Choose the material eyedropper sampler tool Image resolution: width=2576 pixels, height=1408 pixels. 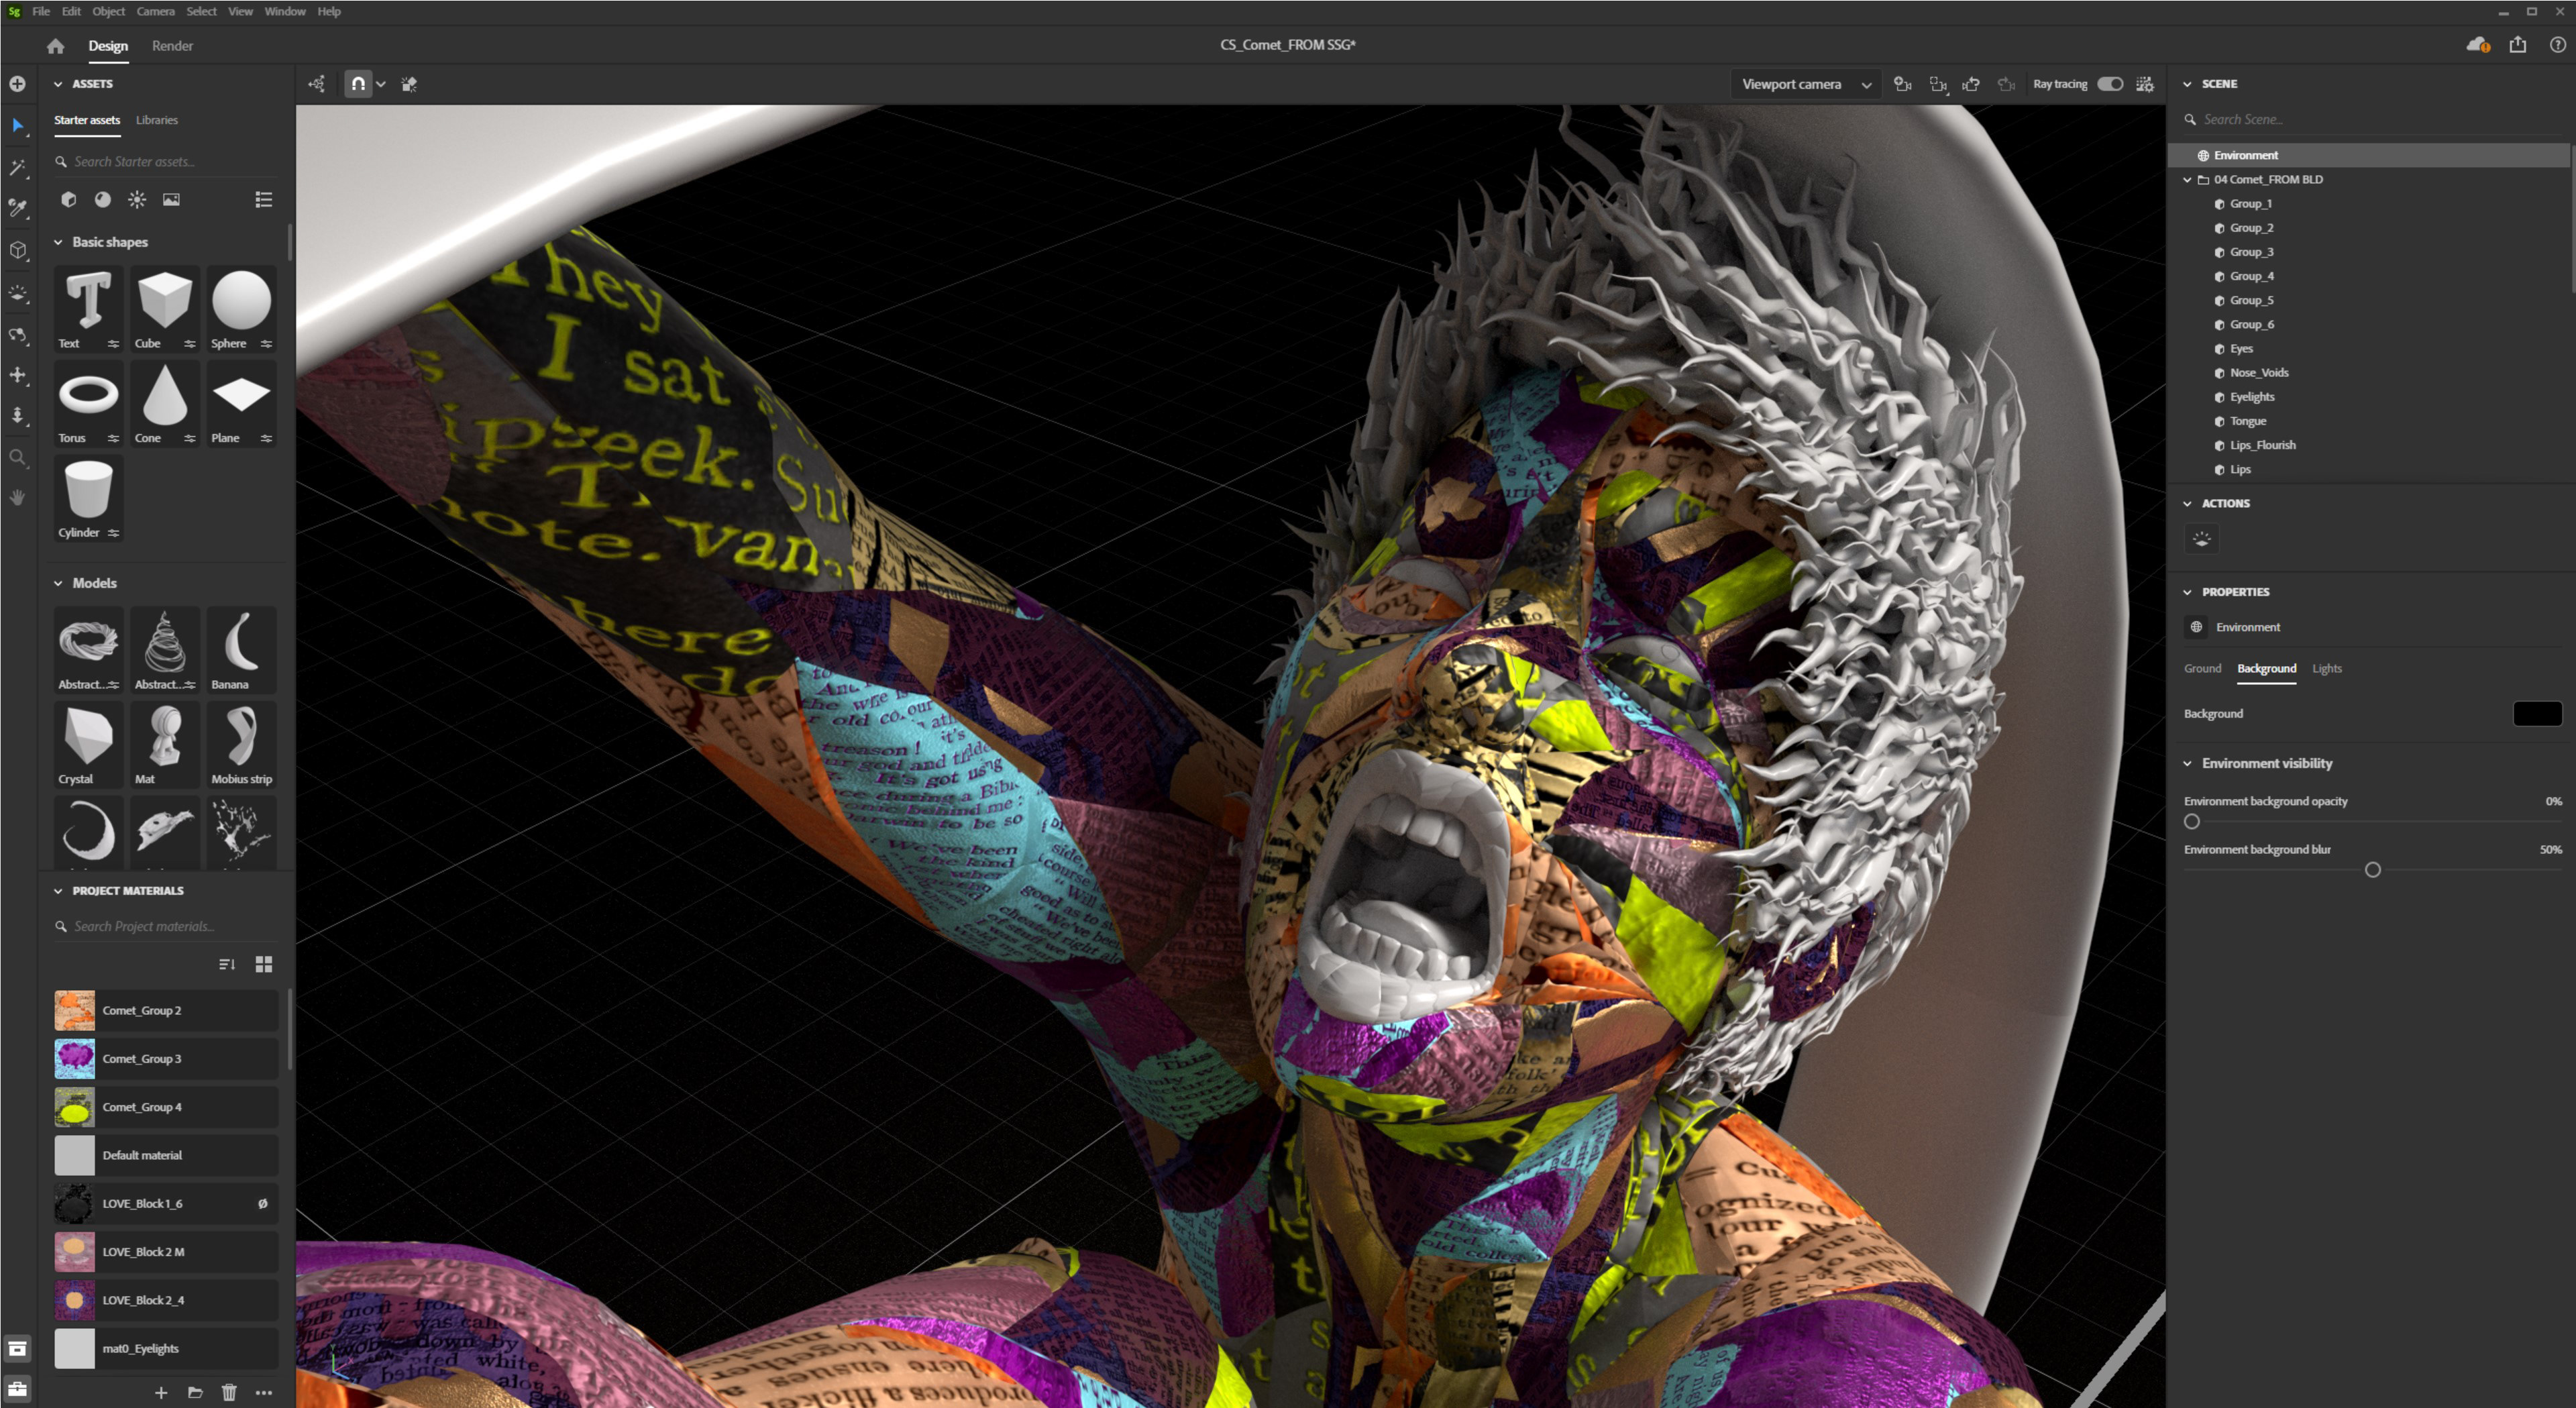17,208
